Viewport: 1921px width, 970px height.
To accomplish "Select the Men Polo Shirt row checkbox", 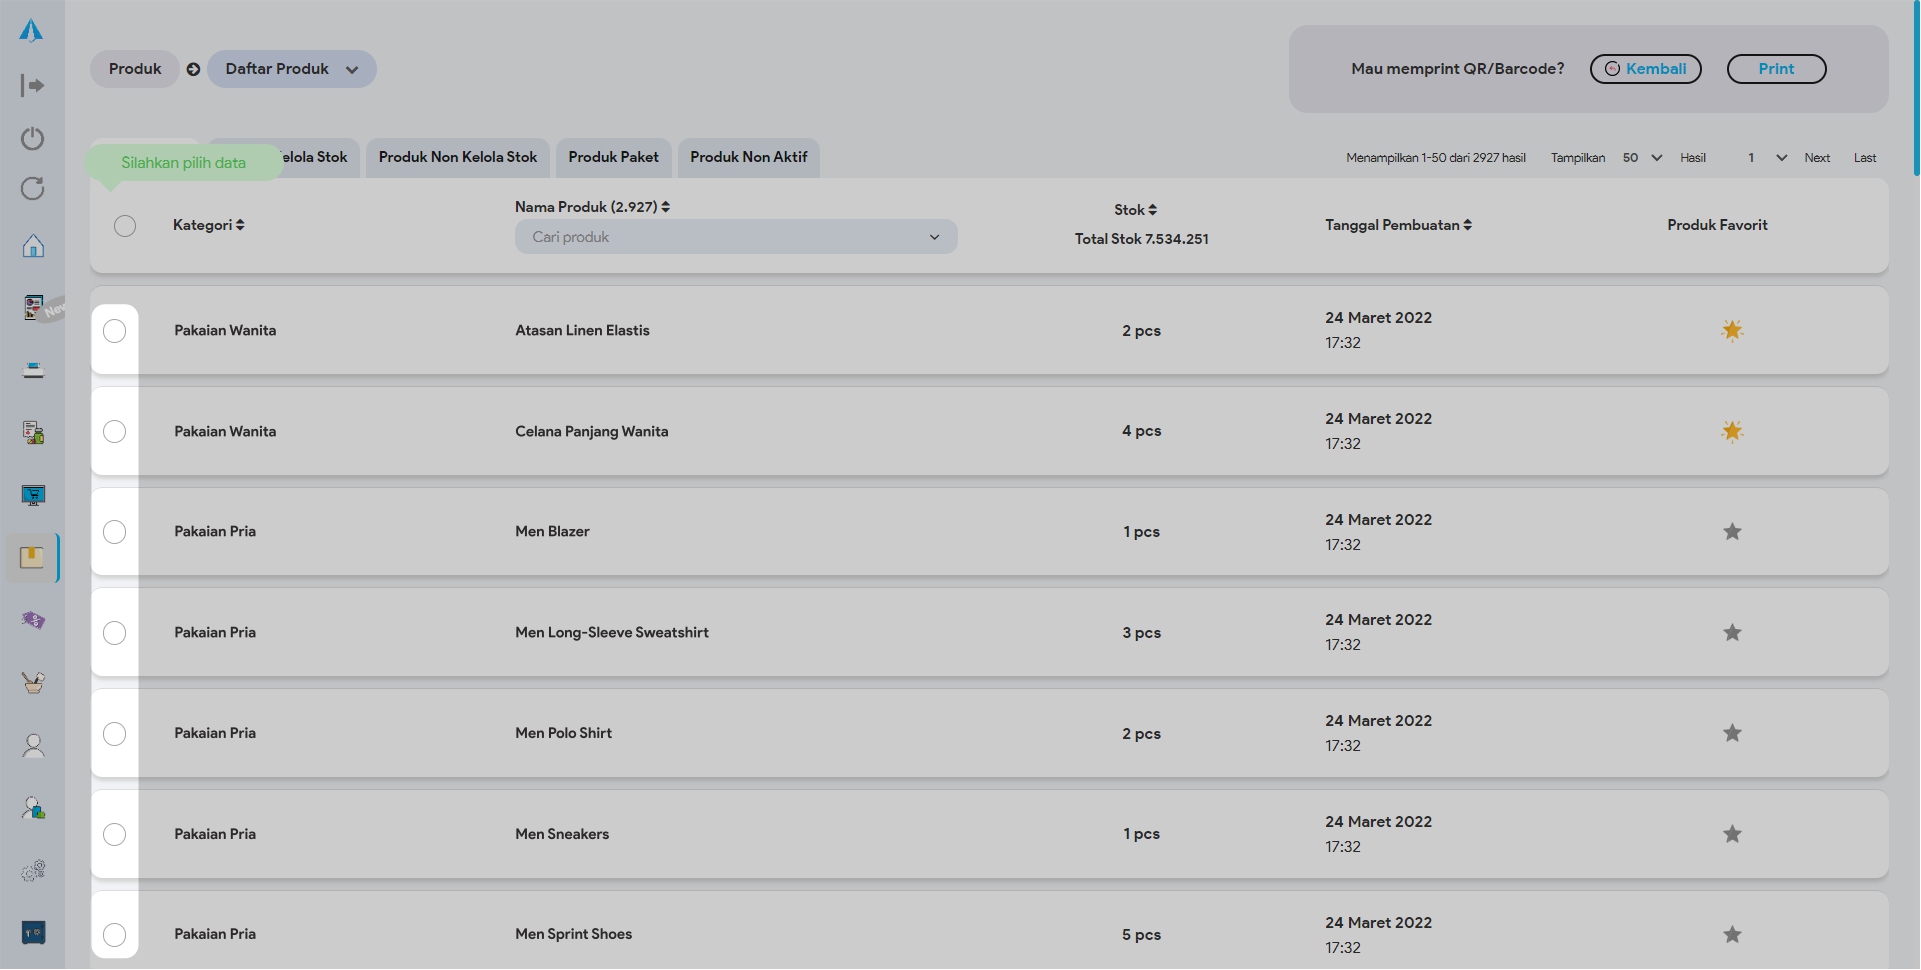I will (x=115, y=734).
